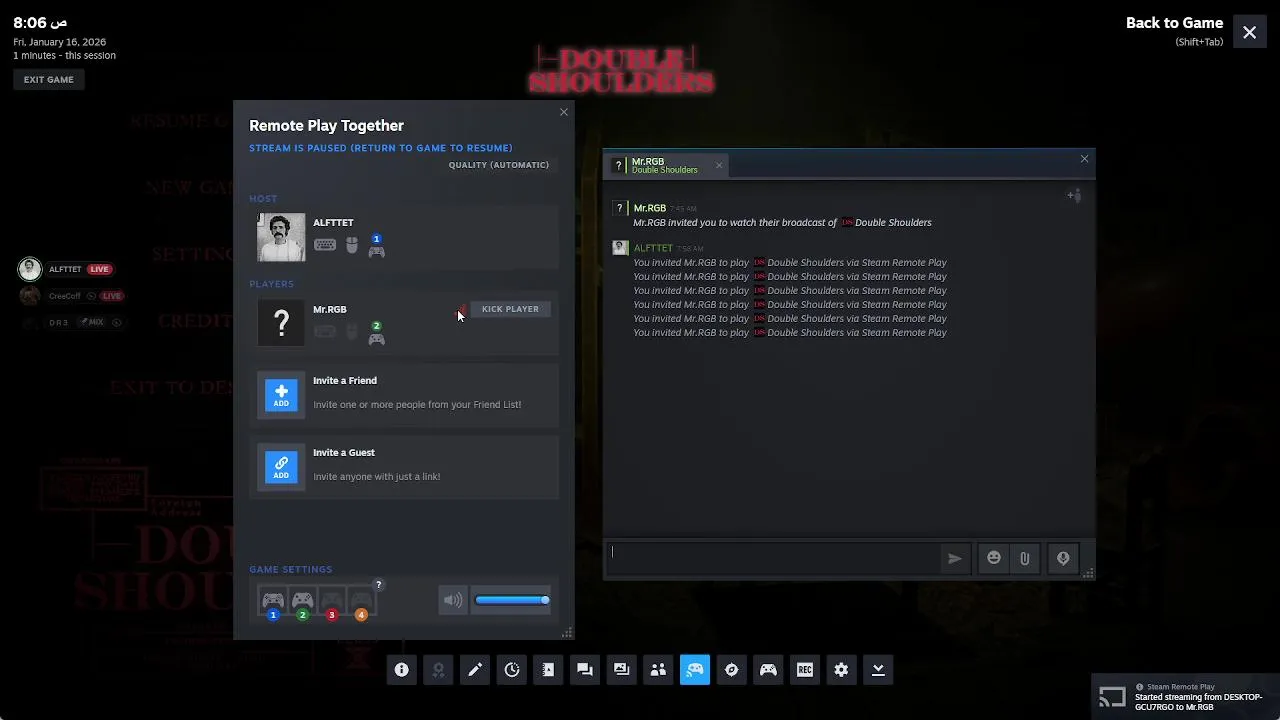Close the Remote Play Together panel

click(x=564, y=112)
